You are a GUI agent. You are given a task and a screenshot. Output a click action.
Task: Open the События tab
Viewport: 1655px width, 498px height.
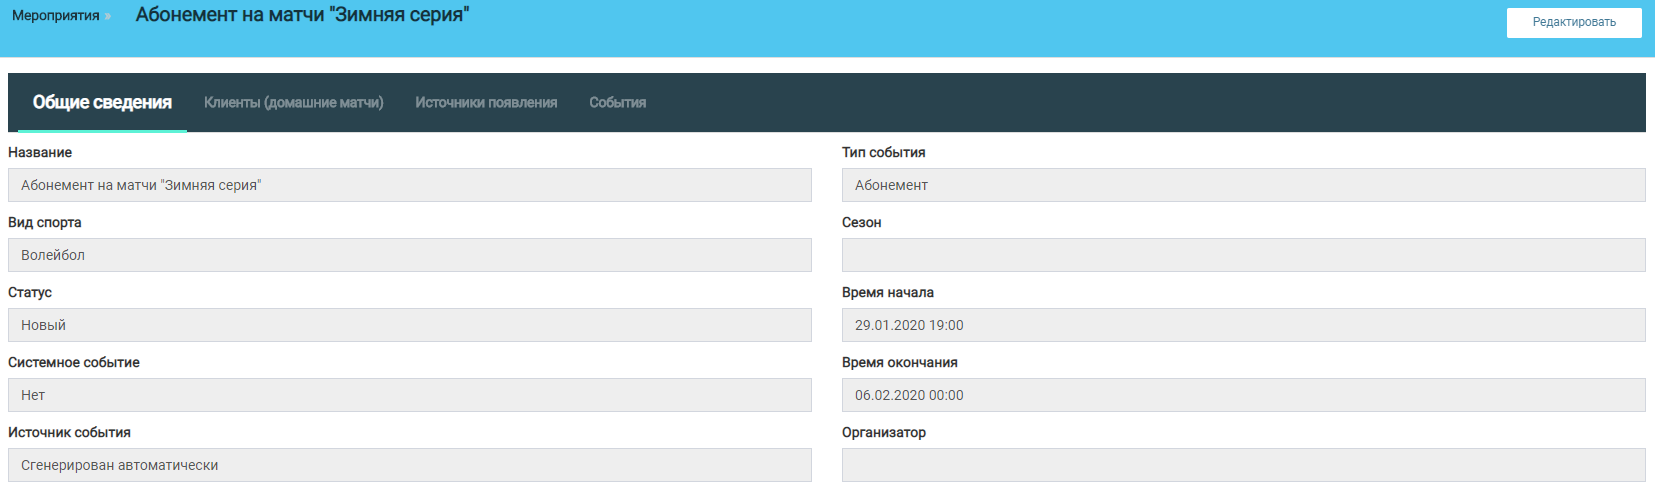617,102
